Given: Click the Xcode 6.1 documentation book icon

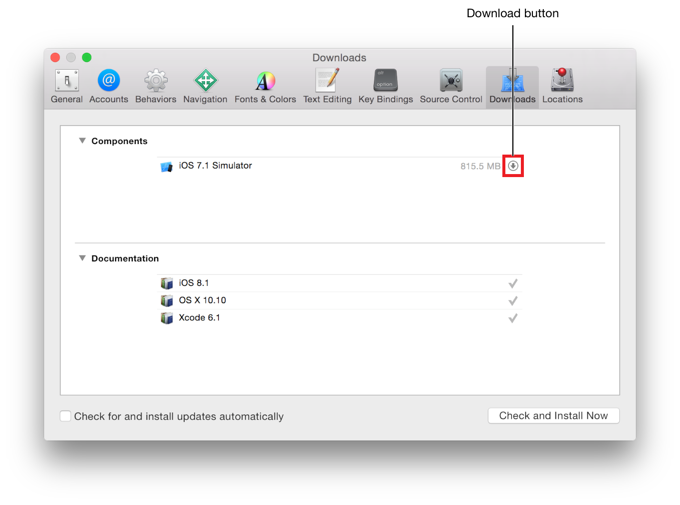Looking at the screenshot, I should click(167, 318).
